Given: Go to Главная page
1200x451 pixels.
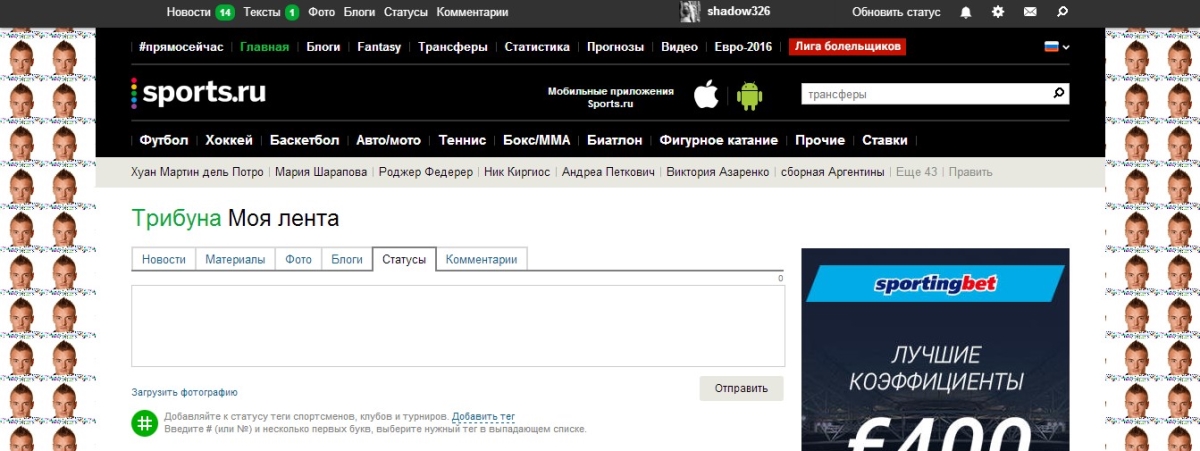Looking at the screenshot, I should [x=265, y=47].
